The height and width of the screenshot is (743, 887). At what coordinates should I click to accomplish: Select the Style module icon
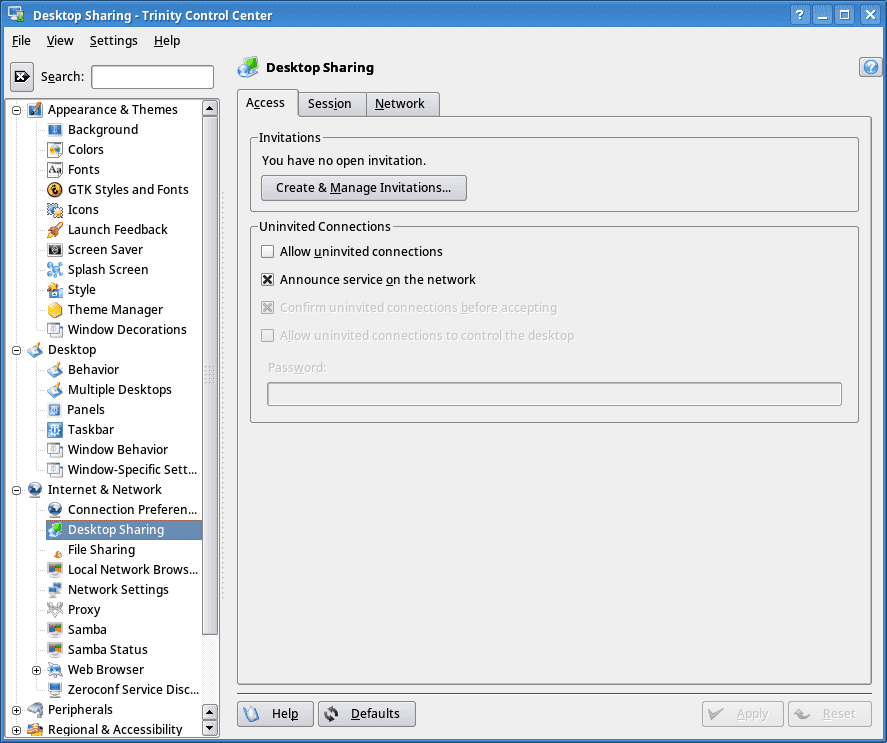click(x=55, y=290)
